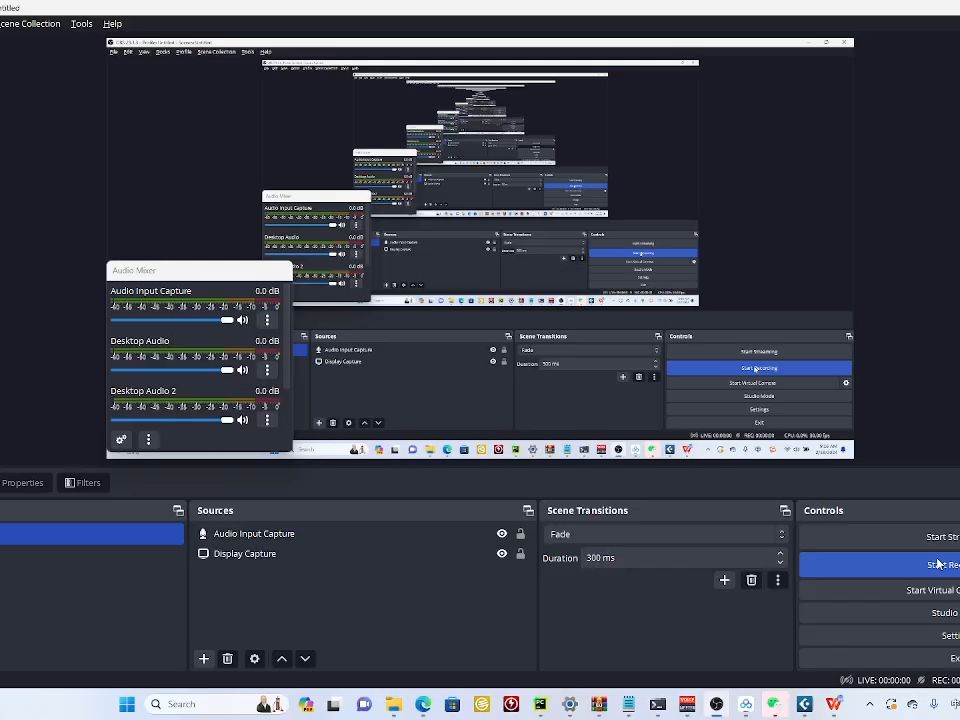Increase transition duration with up arrow

pos(780,553)
